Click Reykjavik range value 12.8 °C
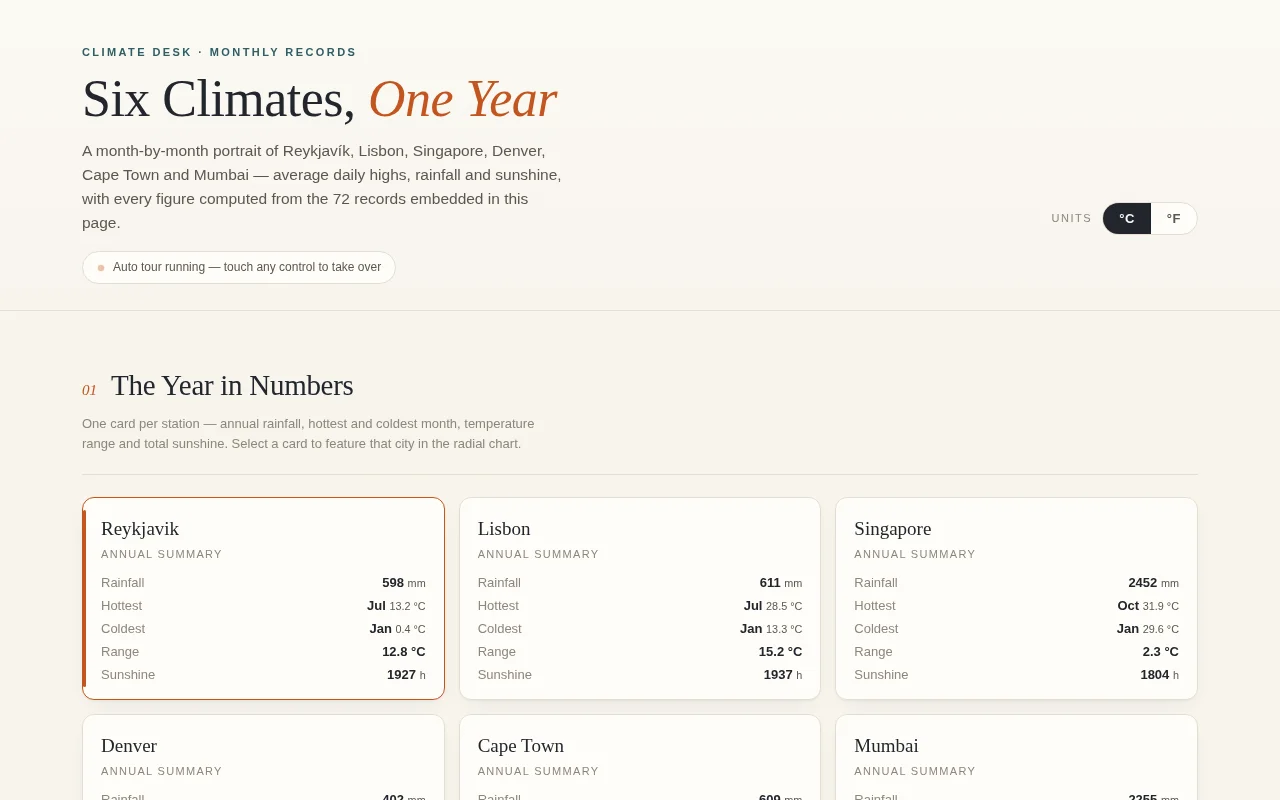Screen dimensions: 1280x800 [x=404, y=652]
